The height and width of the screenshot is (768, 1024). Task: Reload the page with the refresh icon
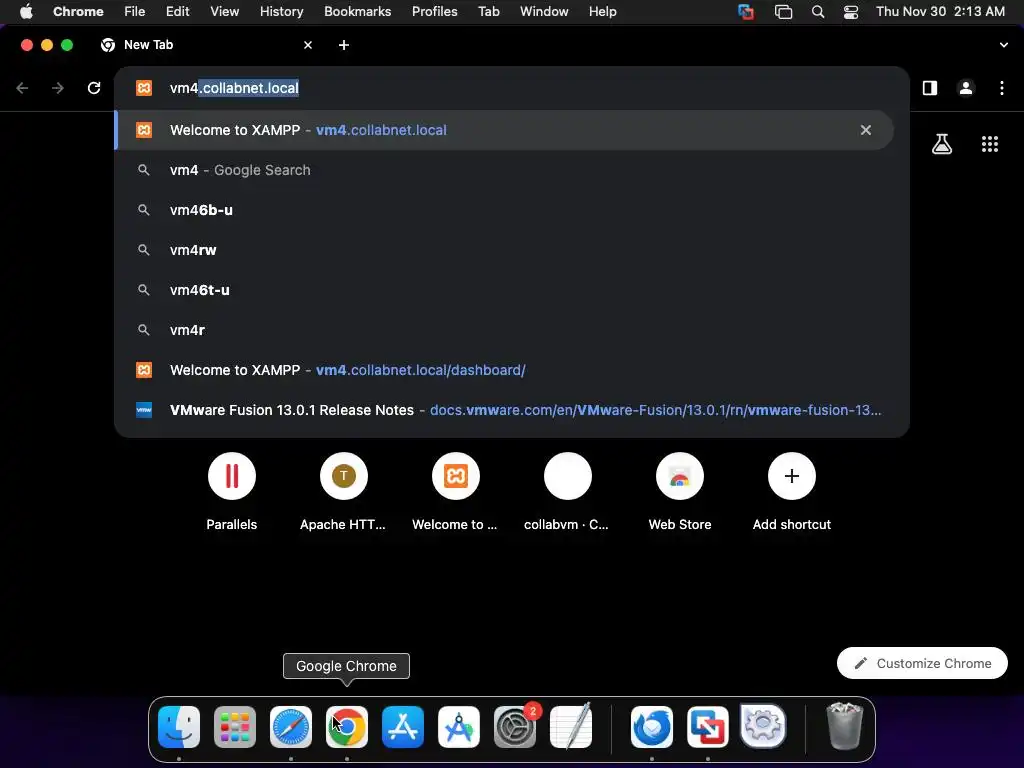coord(94,88)
